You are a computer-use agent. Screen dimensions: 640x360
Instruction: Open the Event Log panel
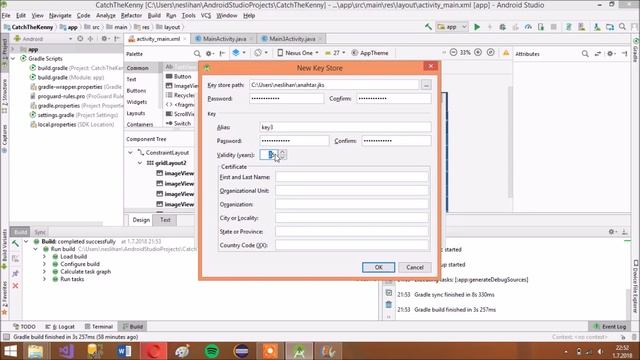coord(610,327)
